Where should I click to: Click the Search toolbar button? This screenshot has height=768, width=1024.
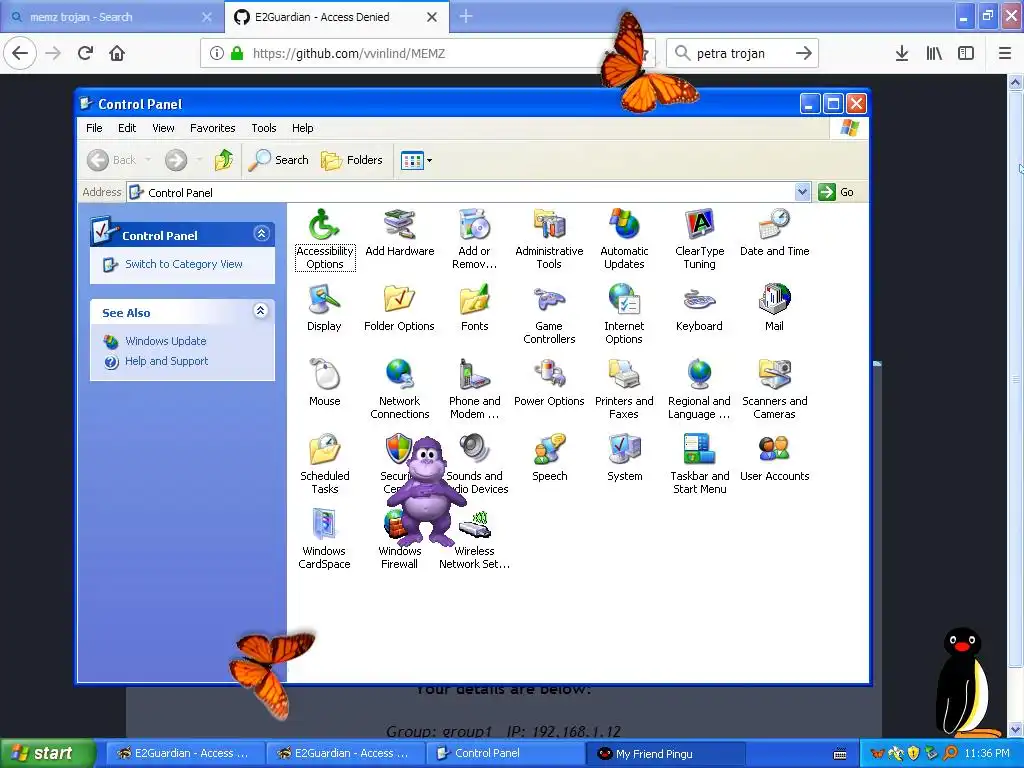(x=279, y=160)
